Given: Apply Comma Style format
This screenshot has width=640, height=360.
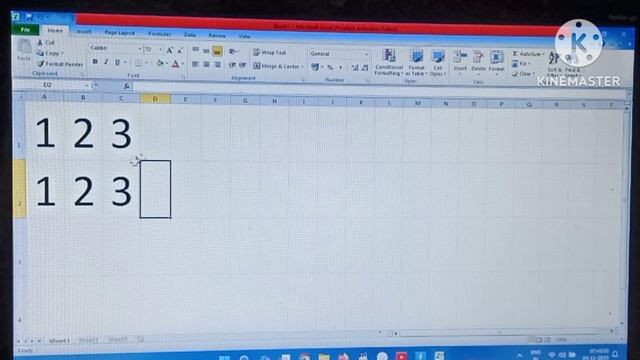Looking at the screenshot, I should click(x=341, y=68).
